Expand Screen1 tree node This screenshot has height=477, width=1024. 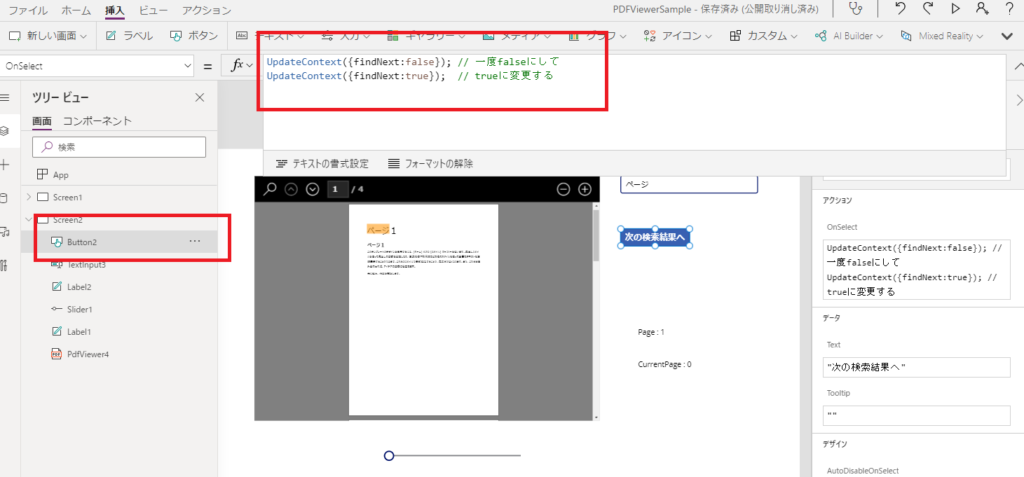(x=28, y=197)
